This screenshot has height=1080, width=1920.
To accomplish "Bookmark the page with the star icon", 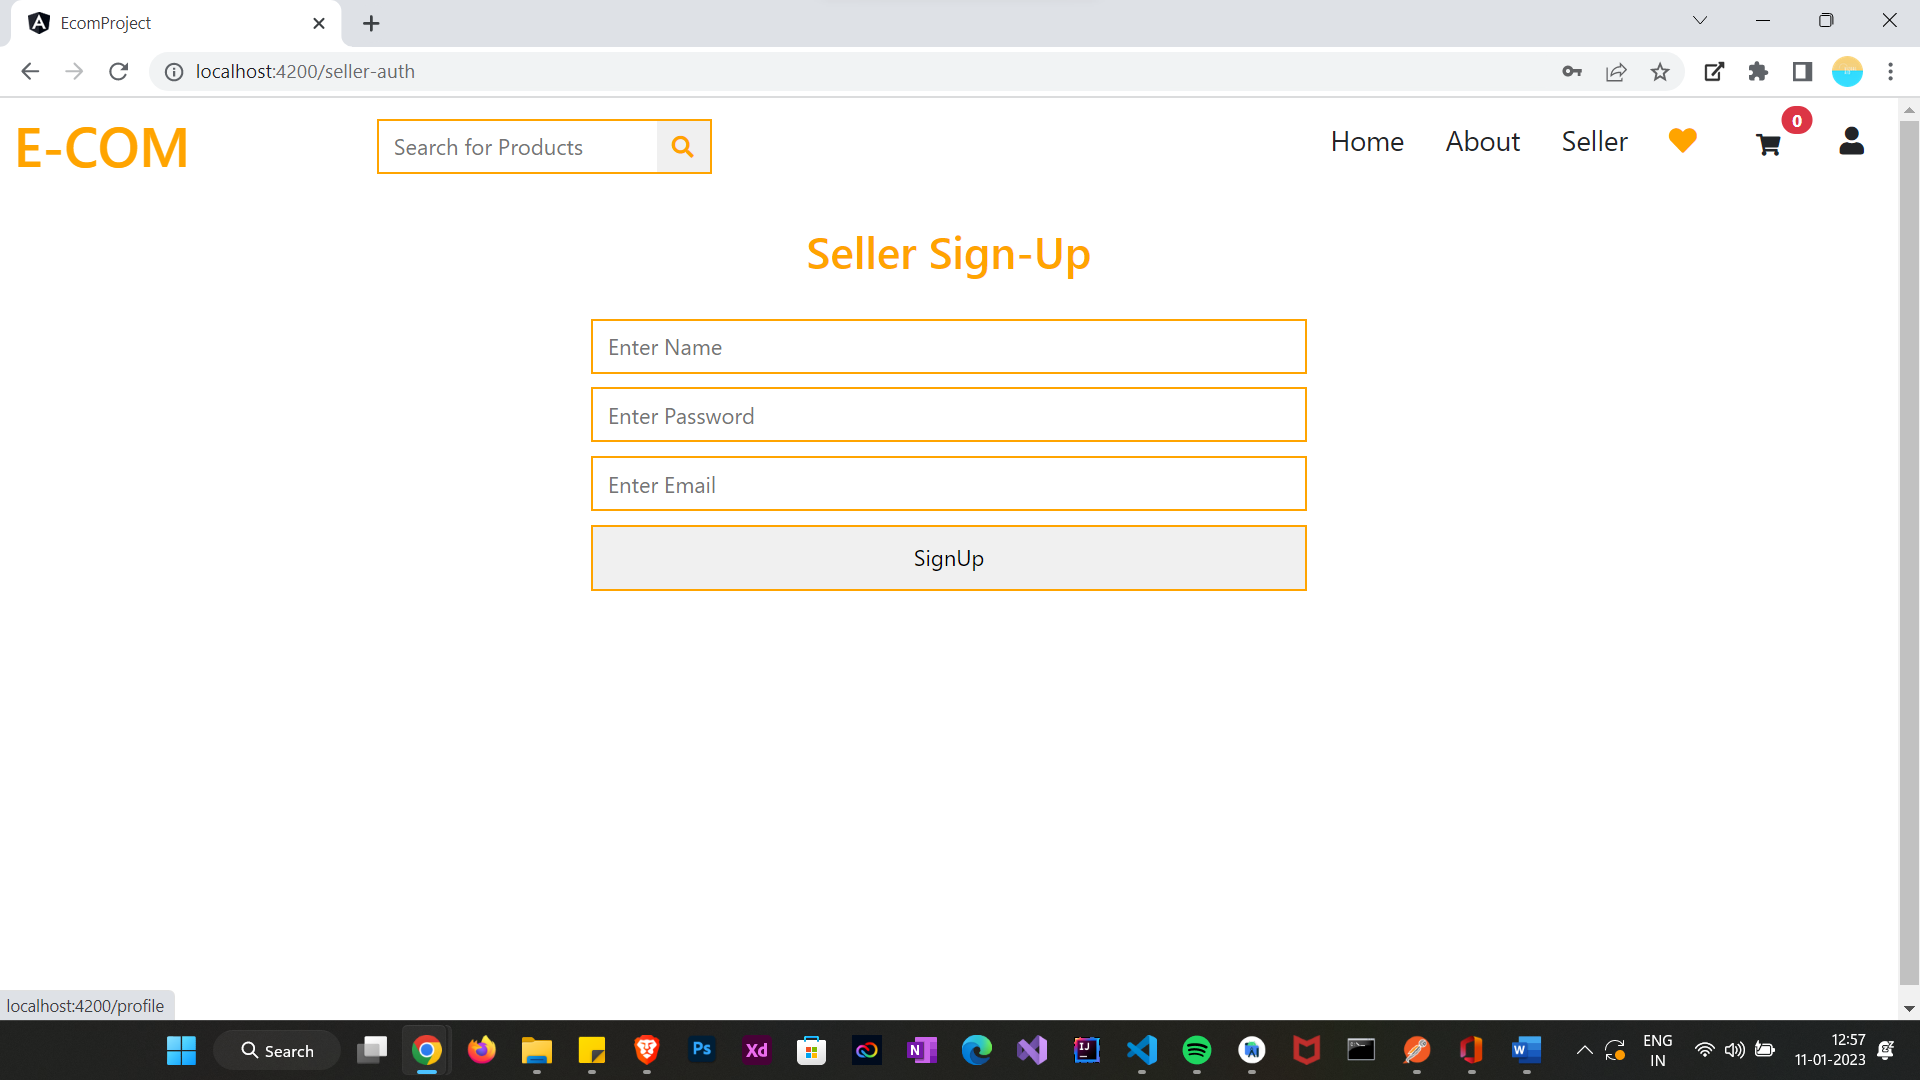I will coord(1660,71).
